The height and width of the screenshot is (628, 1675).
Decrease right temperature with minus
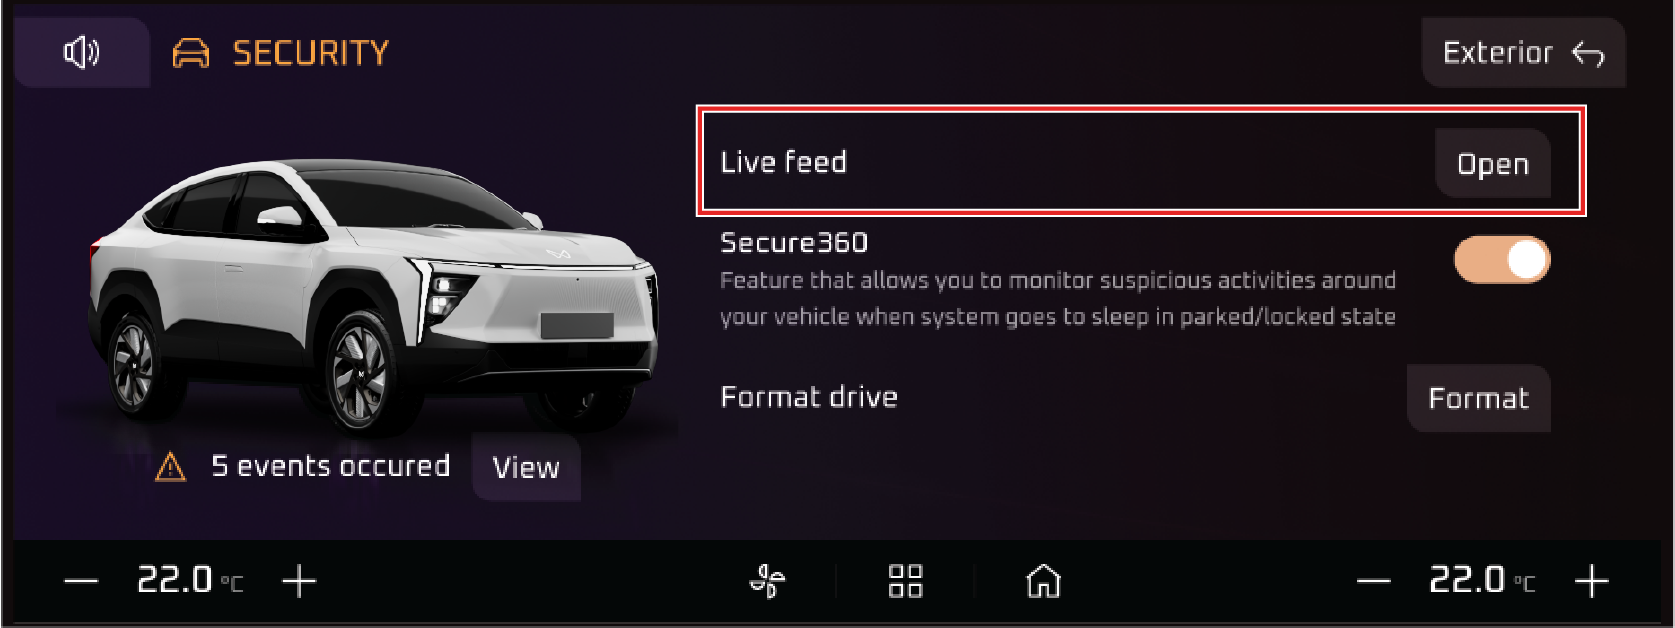1373,581
